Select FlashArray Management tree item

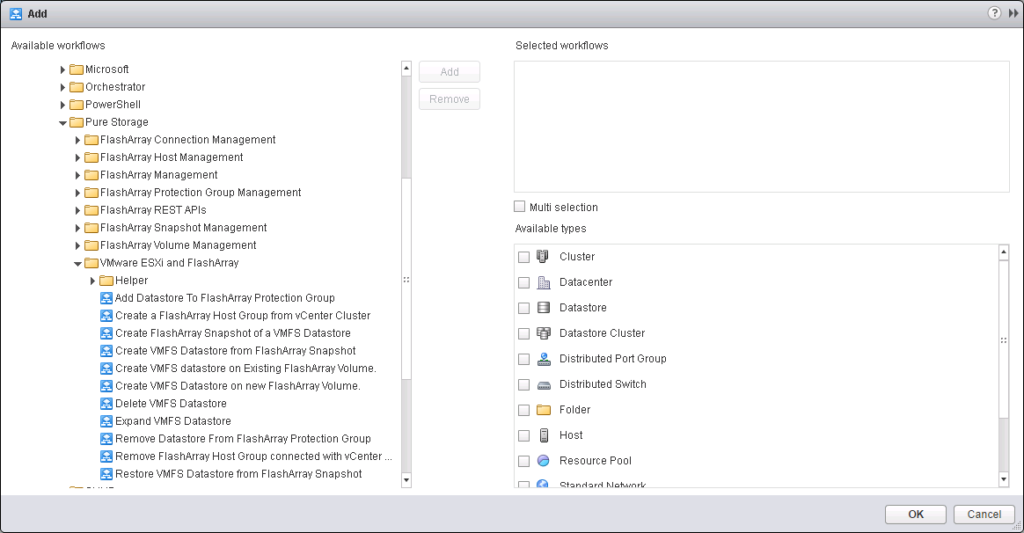click(159, 175)
